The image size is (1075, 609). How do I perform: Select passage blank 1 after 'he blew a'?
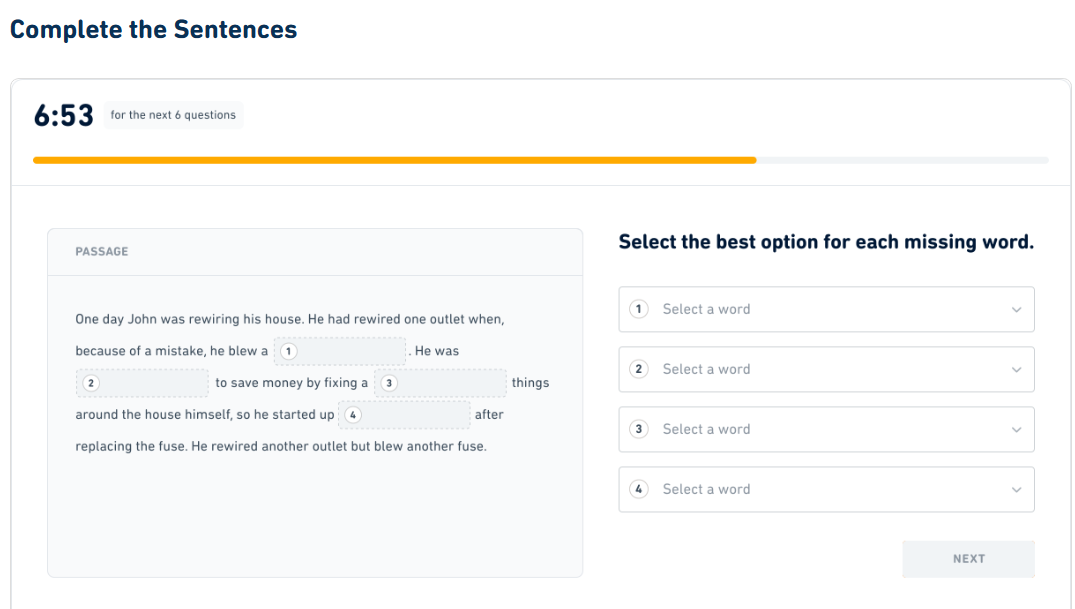pos(340,351)
